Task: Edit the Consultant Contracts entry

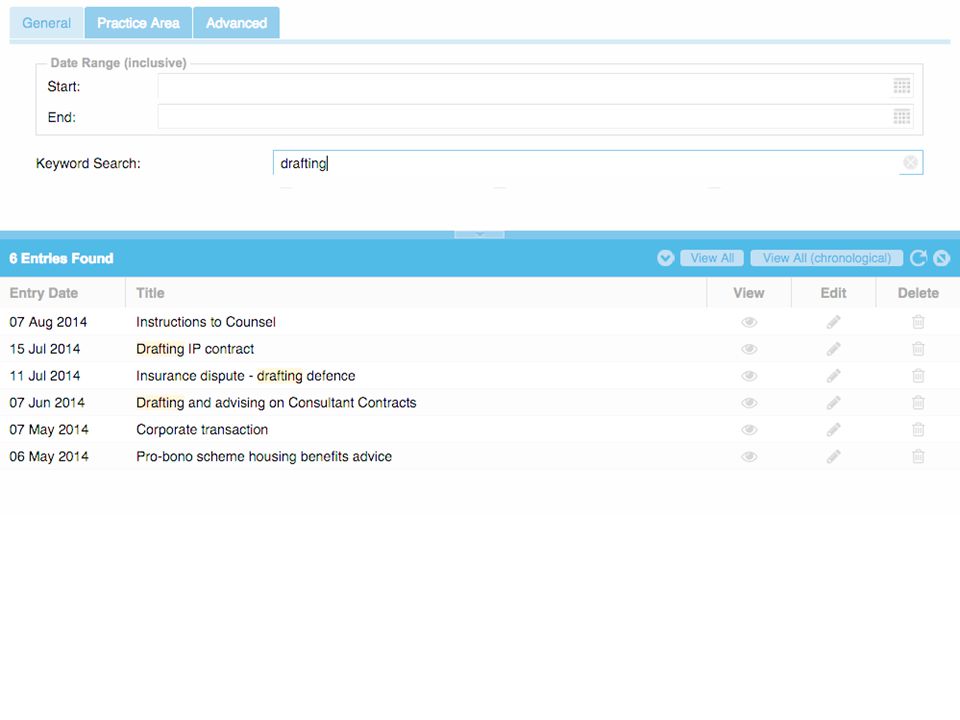Action: 833,403
